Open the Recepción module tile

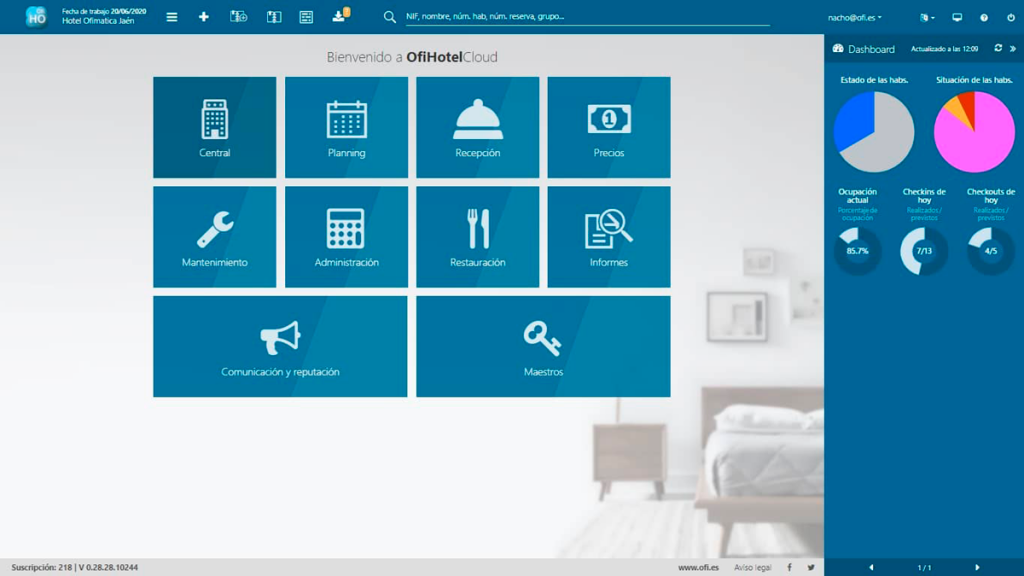point(477,128)
